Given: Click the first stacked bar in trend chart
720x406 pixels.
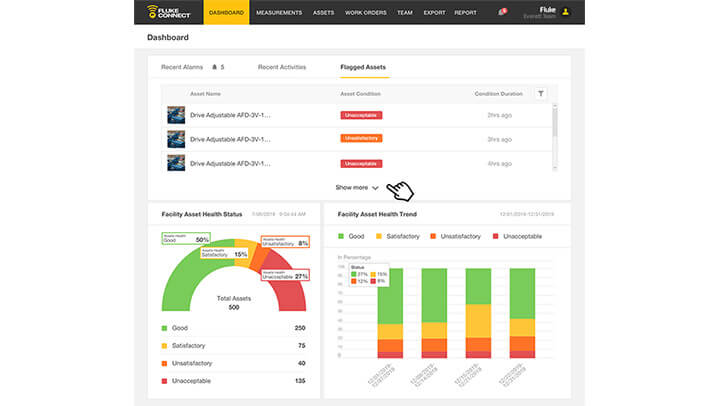Looking at the screenshot, I should pyautogui.click(x=390, y=313).
